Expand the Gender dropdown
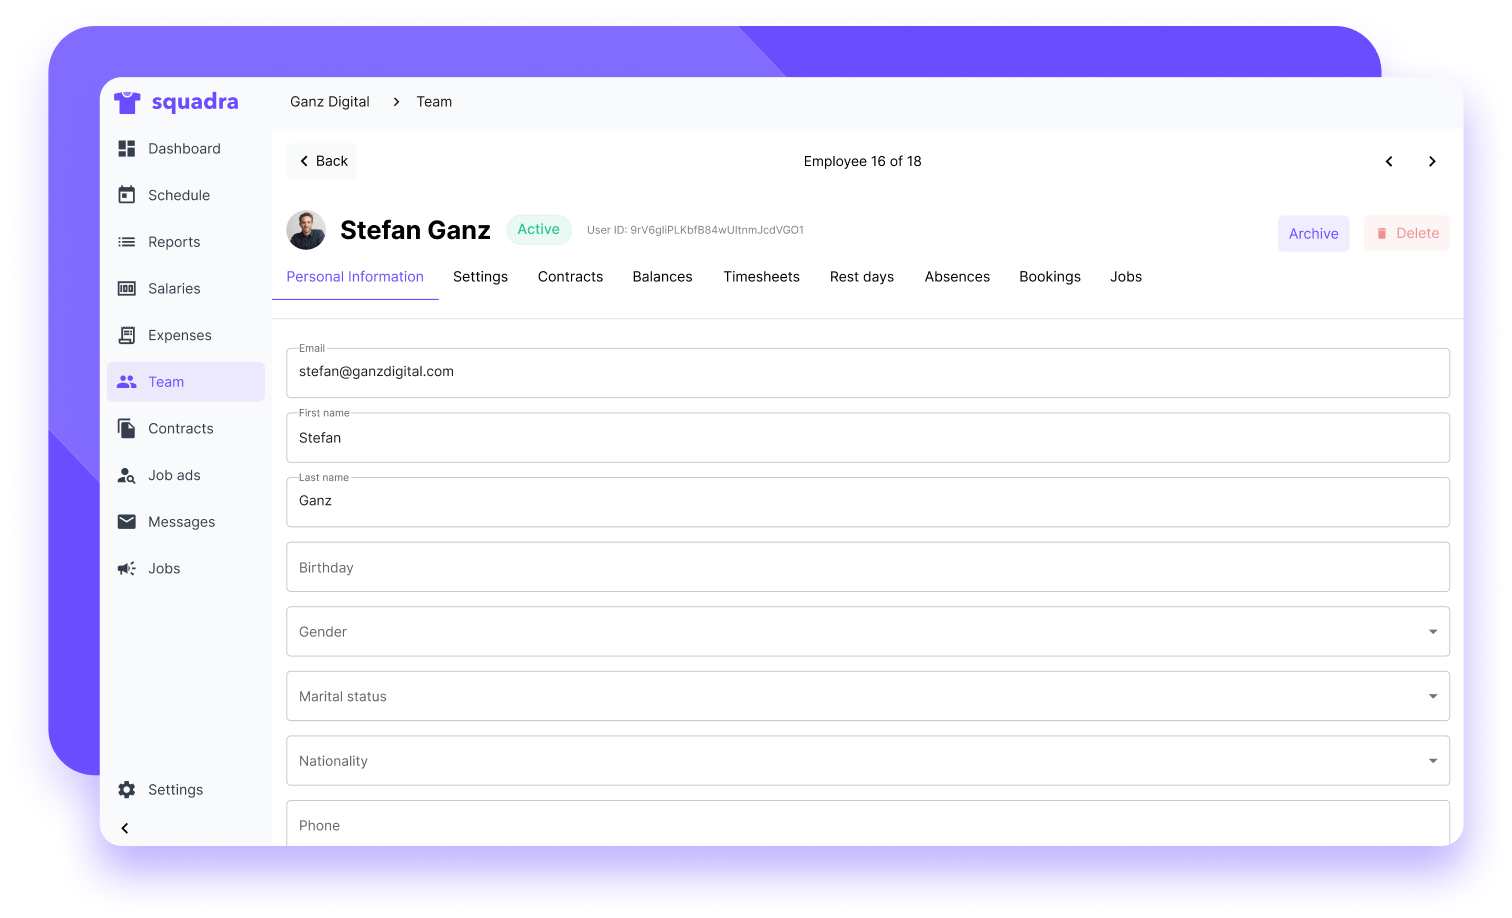The height and width of the screenshot is (918, 1512). [1432, 632]
